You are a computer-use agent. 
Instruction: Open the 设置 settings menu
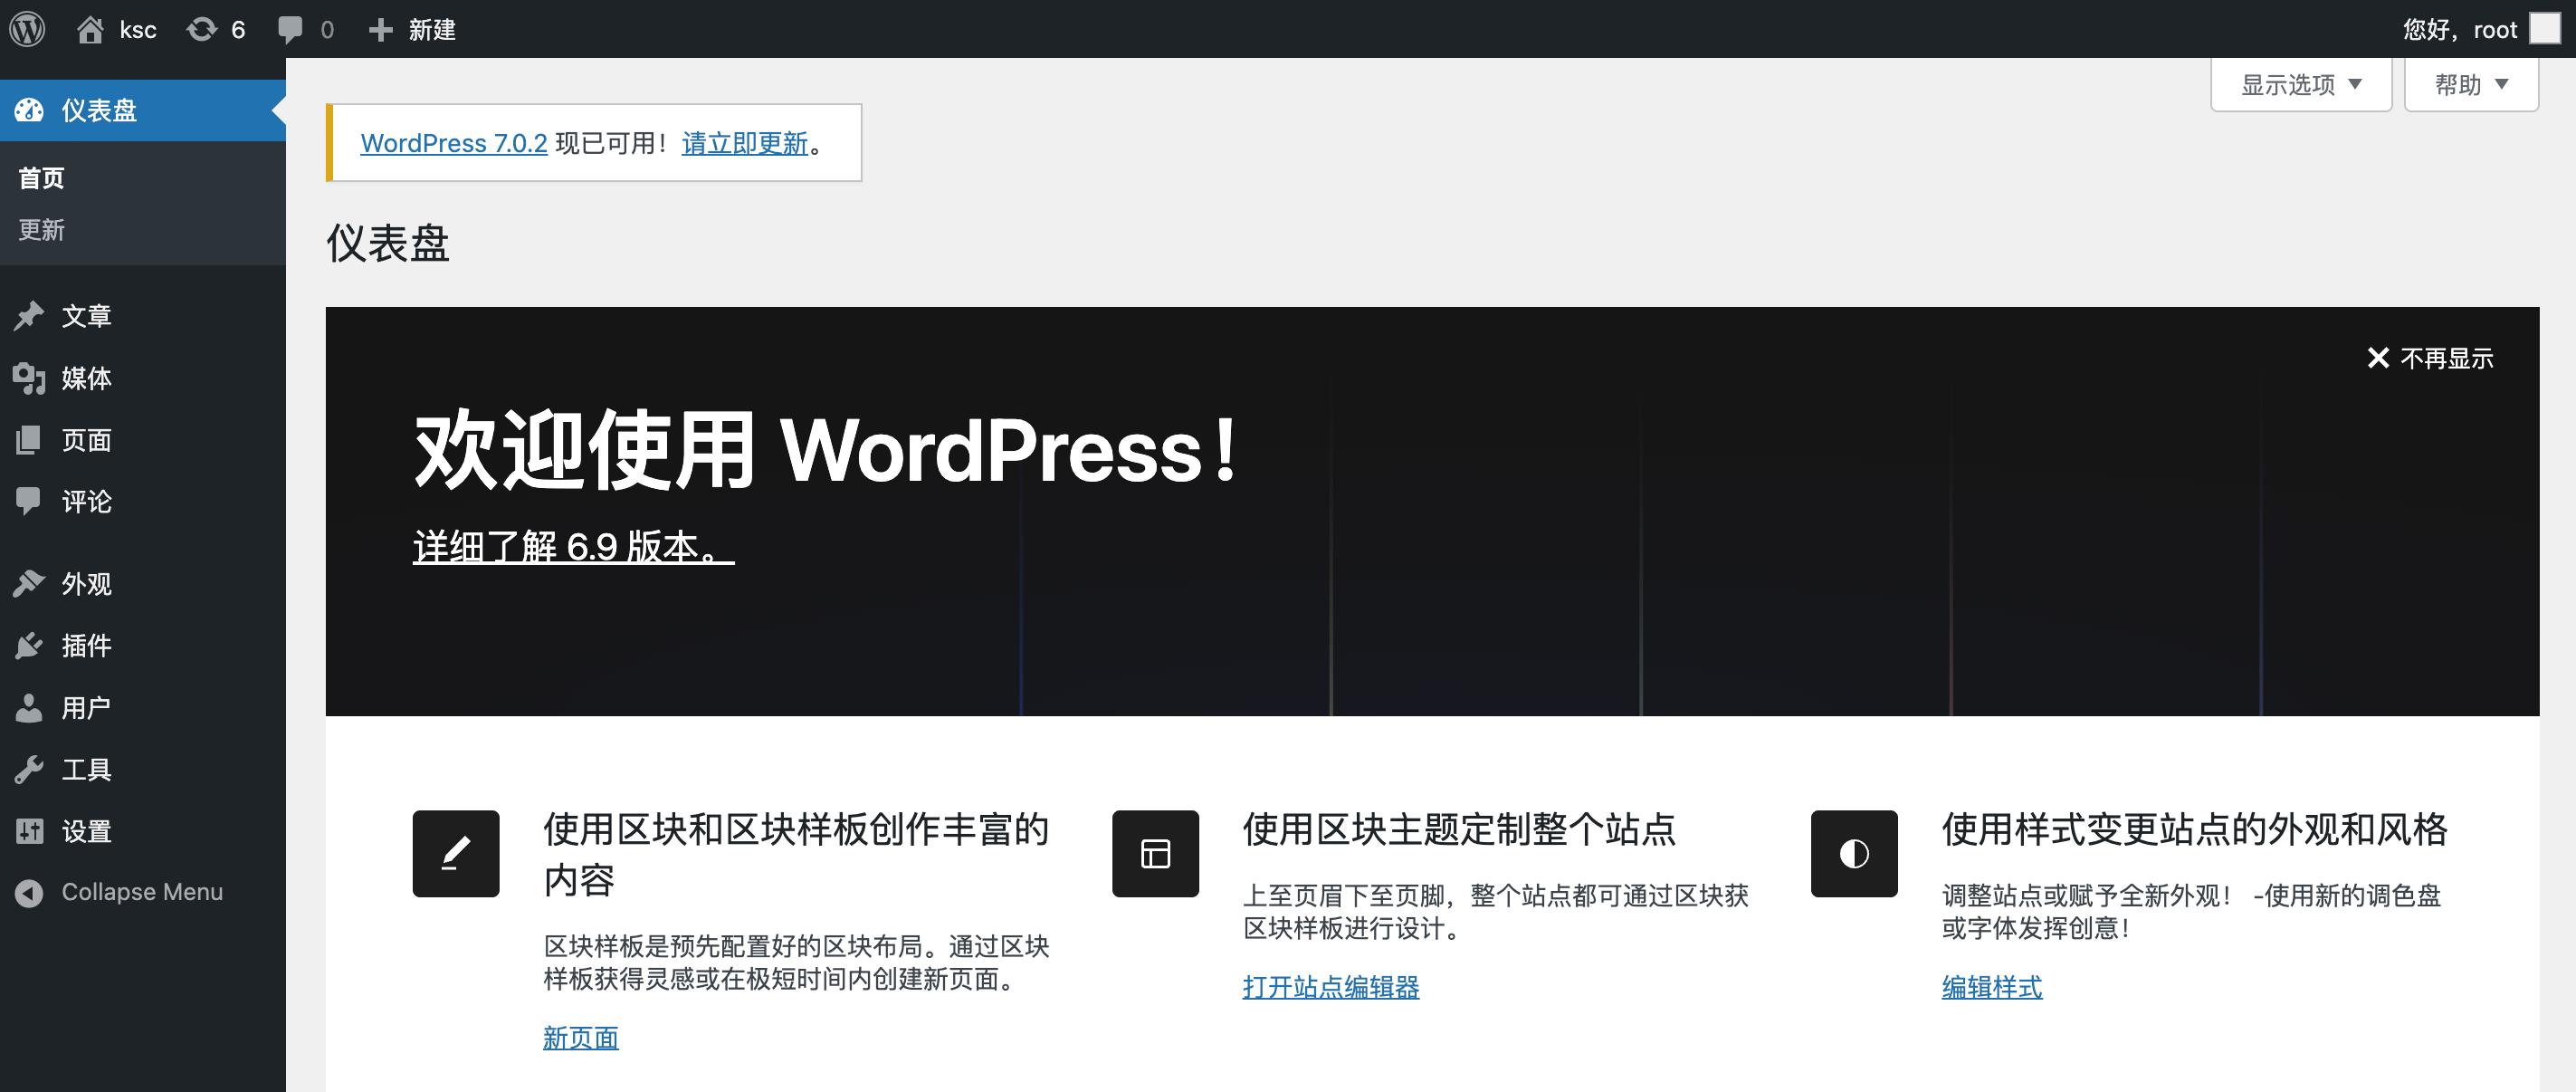(x=143, y=831)
